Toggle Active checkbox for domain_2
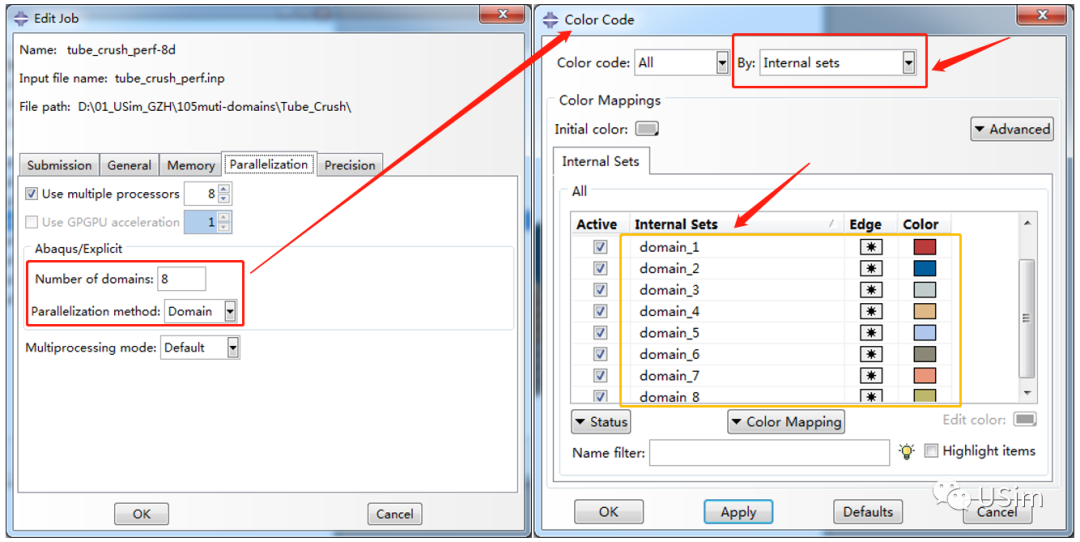This screenshot has height=542, width=1080. click(600, 268)
